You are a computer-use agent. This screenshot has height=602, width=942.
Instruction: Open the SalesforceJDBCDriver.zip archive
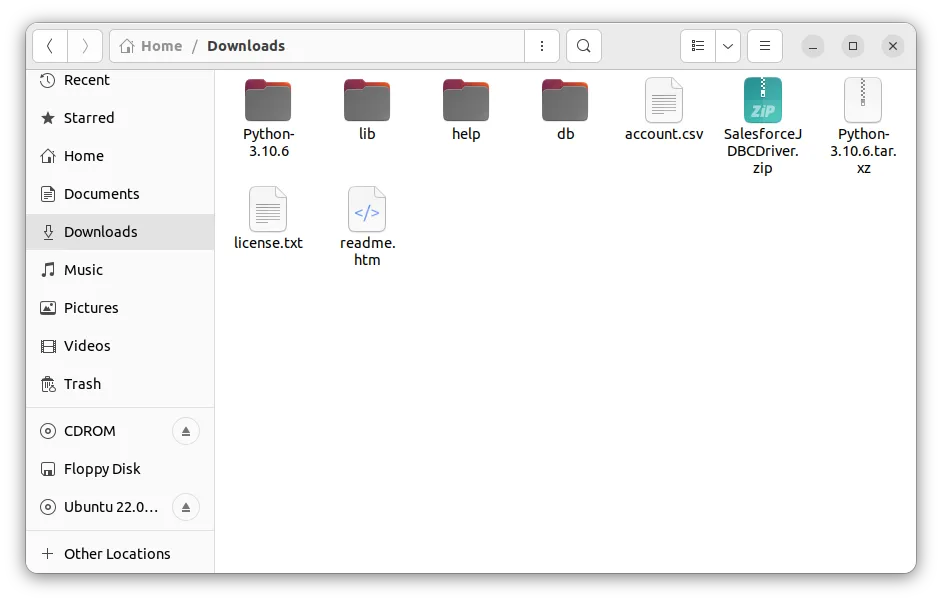(x=762, y=101)
